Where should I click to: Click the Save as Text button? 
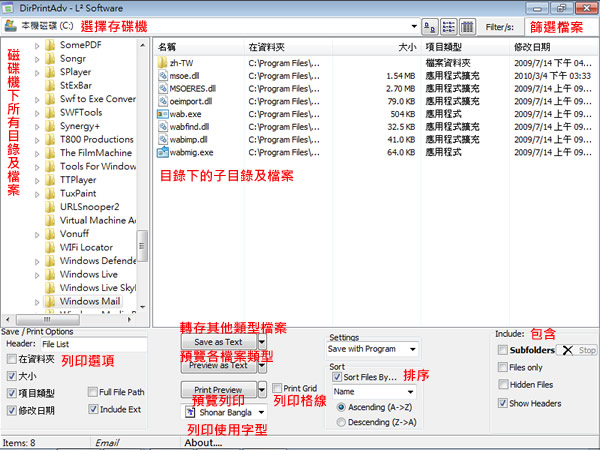point(218,342)
